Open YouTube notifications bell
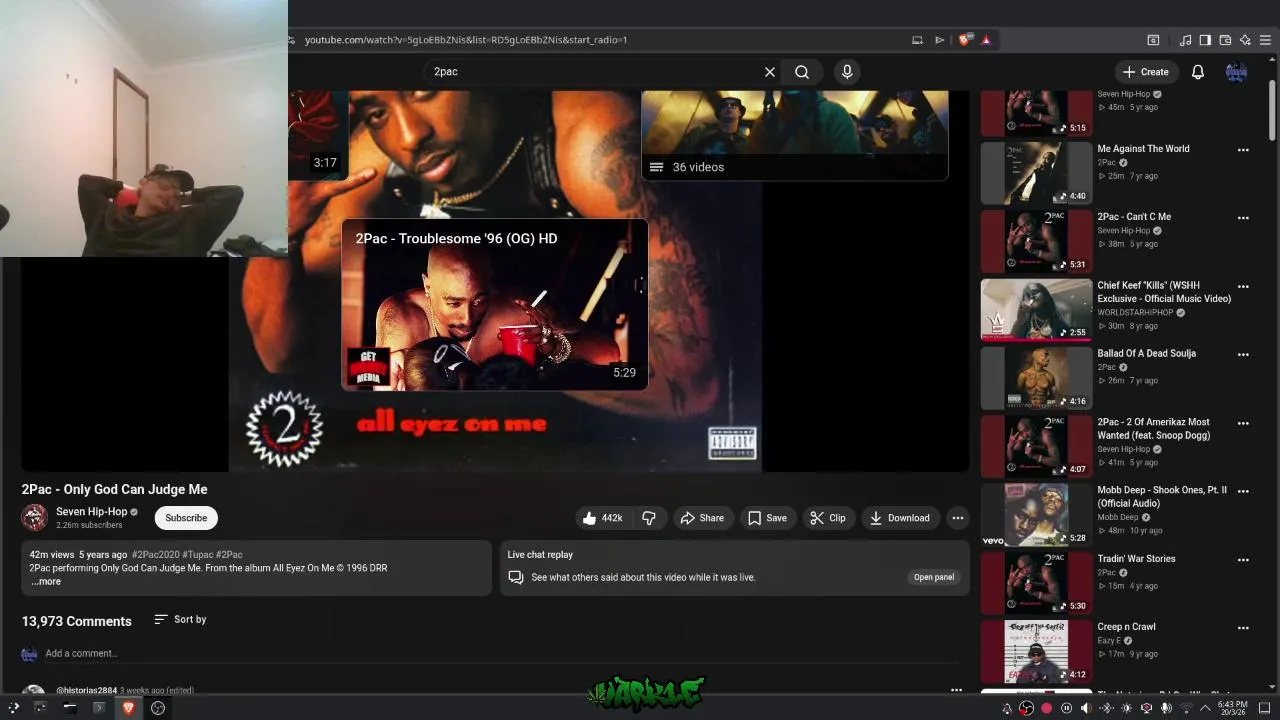Viewport: 1280px width, 720px height. coord(1198,72)
